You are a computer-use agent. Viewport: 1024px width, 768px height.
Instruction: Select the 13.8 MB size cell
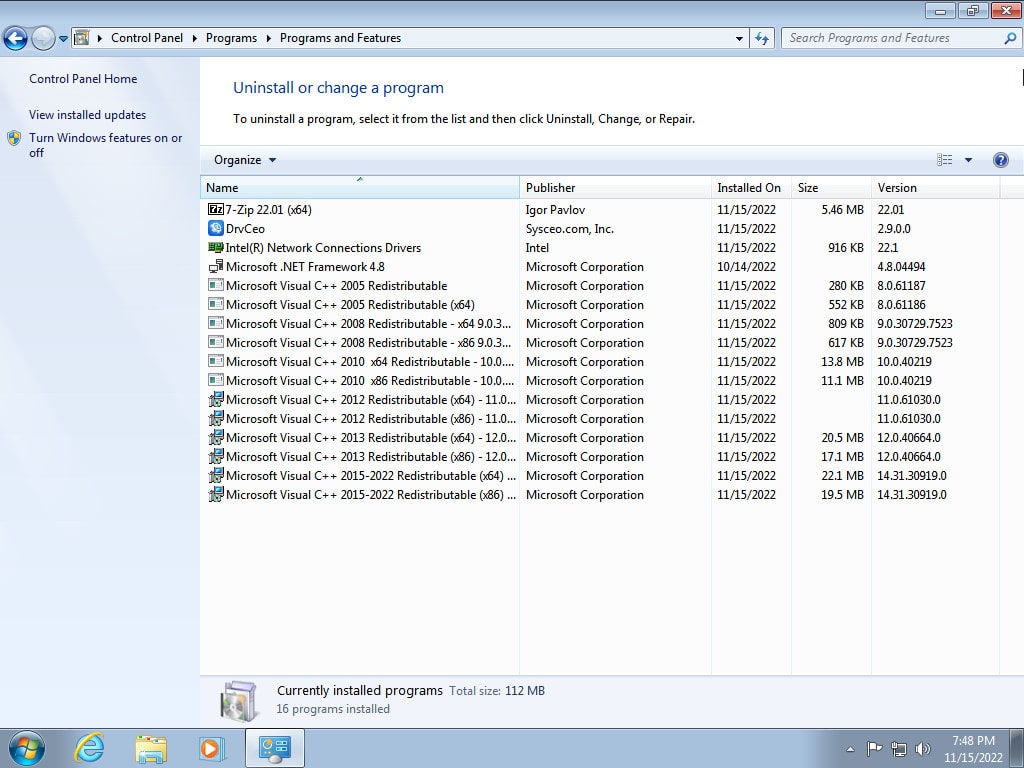(842, 361)
